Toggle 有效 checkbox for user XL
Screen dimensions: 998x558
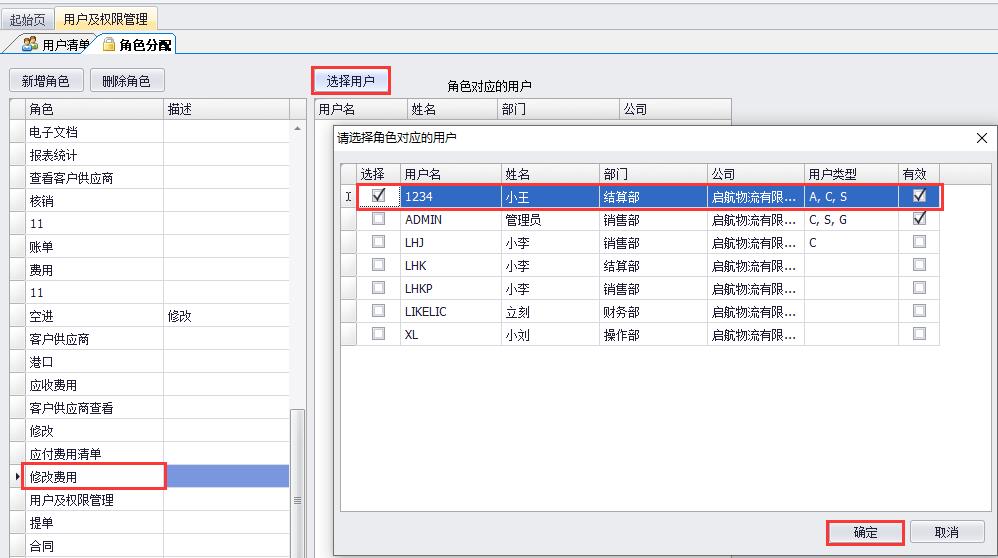(x=919, y=334)
